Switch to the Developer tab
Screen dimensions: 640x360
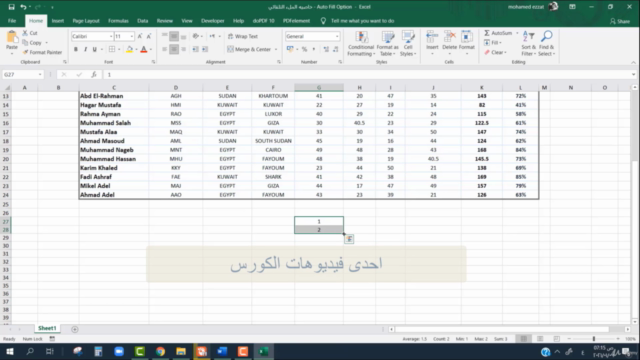[212, 21]
